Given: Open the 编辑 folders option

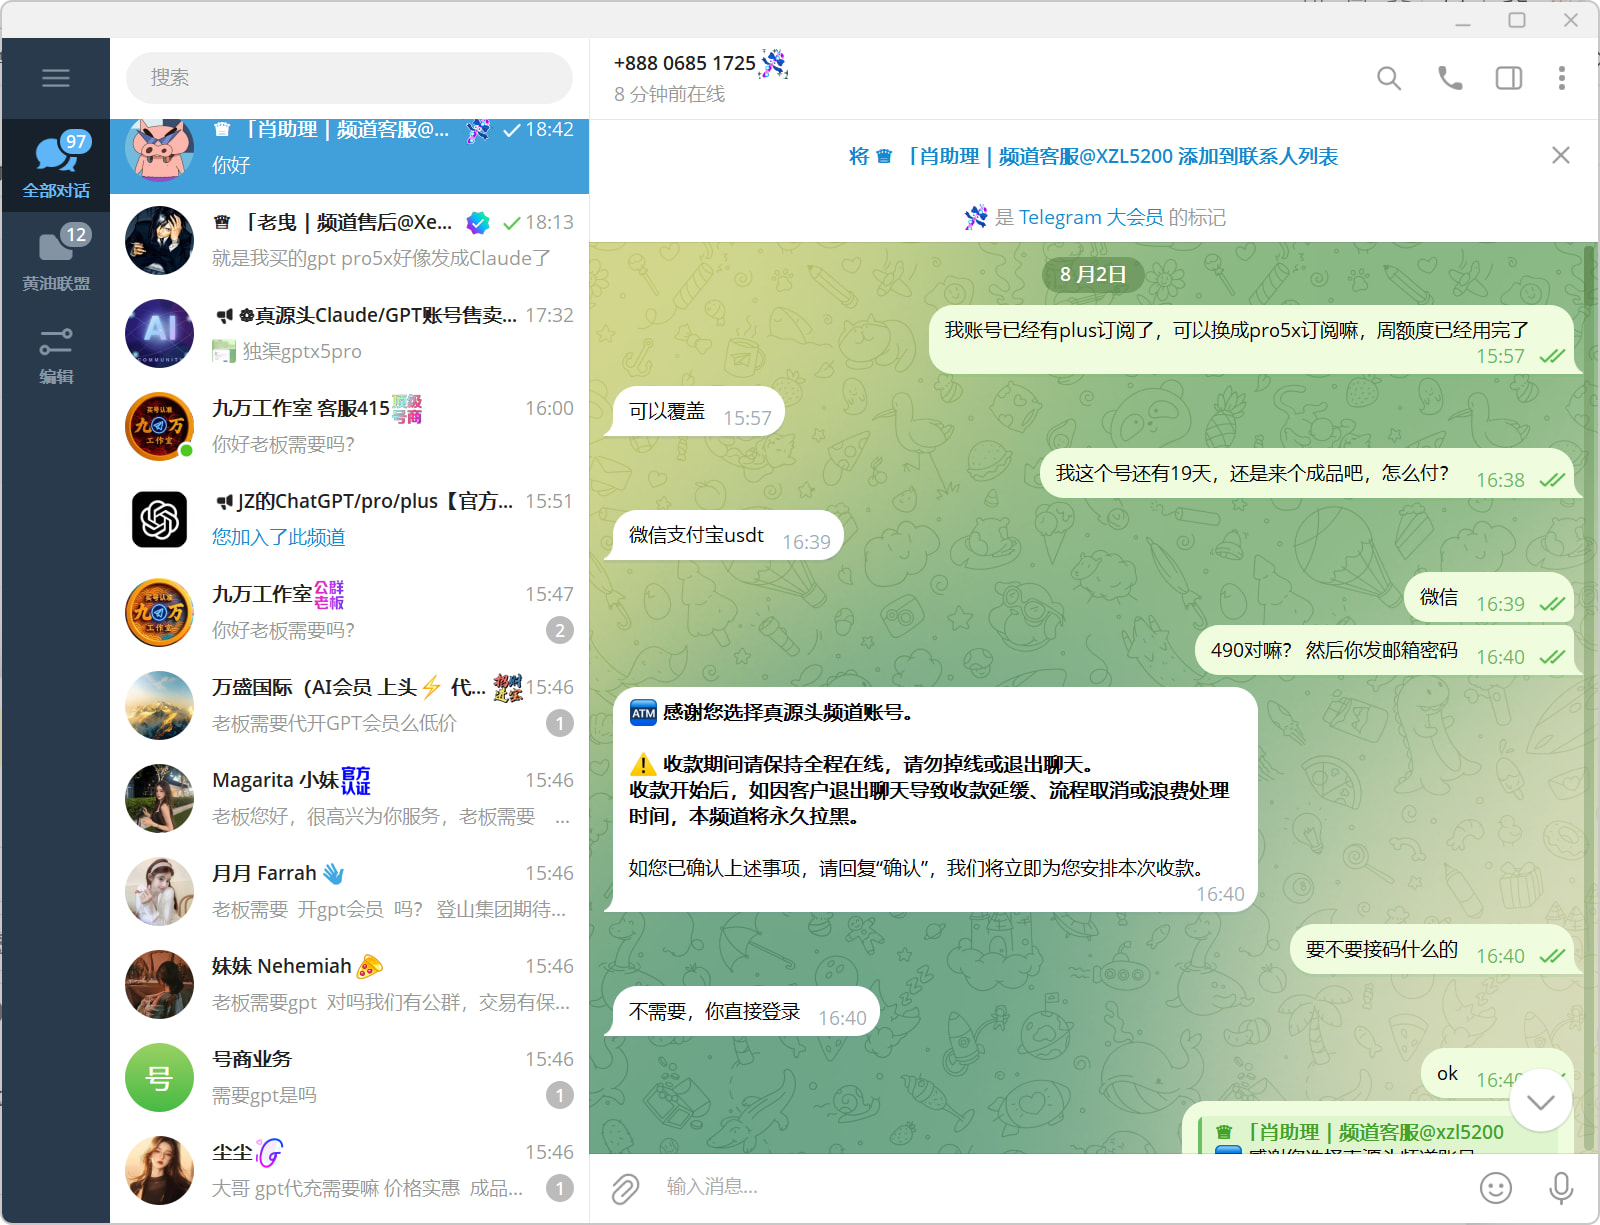Looking at the screenshot, I should [x=56, y=354].
